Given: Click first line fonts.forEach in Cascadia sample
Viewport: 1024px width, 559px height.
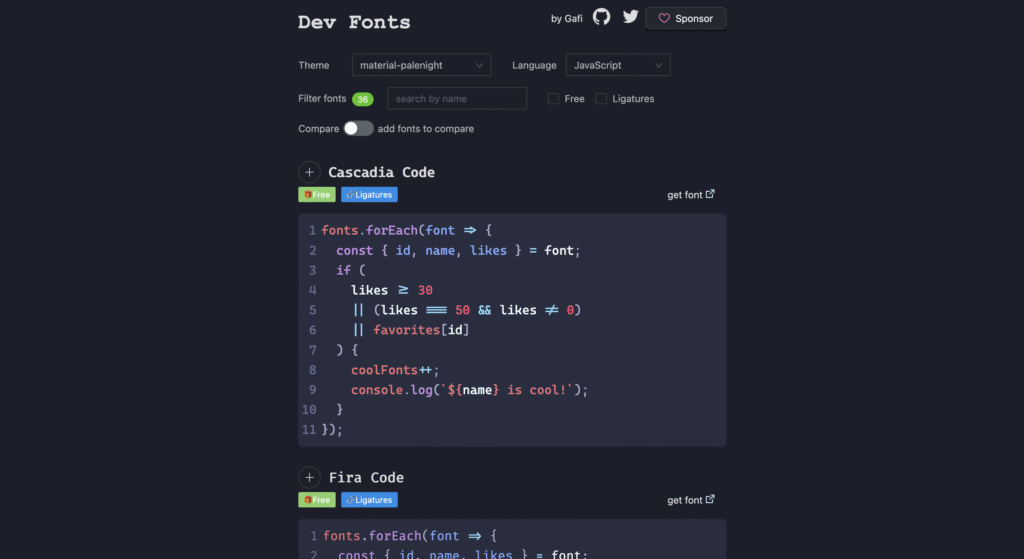Looking at the screenshot, I should click(x=407, y=231).
